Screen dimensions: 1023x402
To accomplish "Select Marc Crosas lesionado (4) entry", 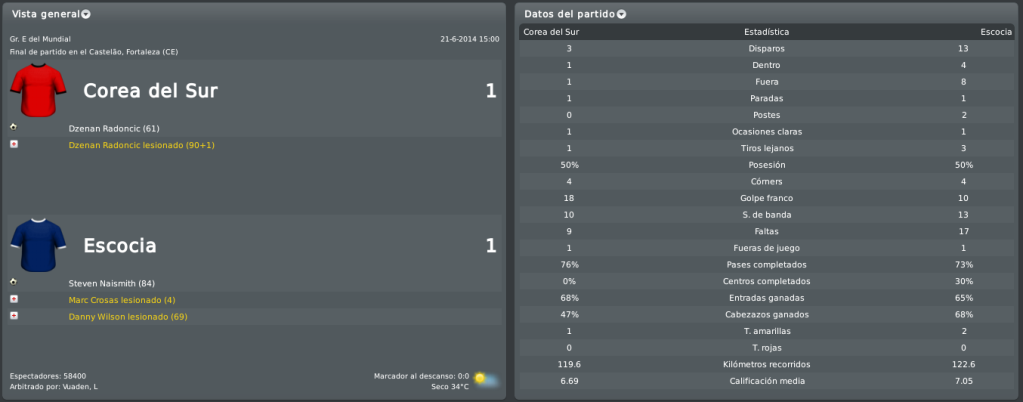I will pyautogui.click(x=122, y=300).
